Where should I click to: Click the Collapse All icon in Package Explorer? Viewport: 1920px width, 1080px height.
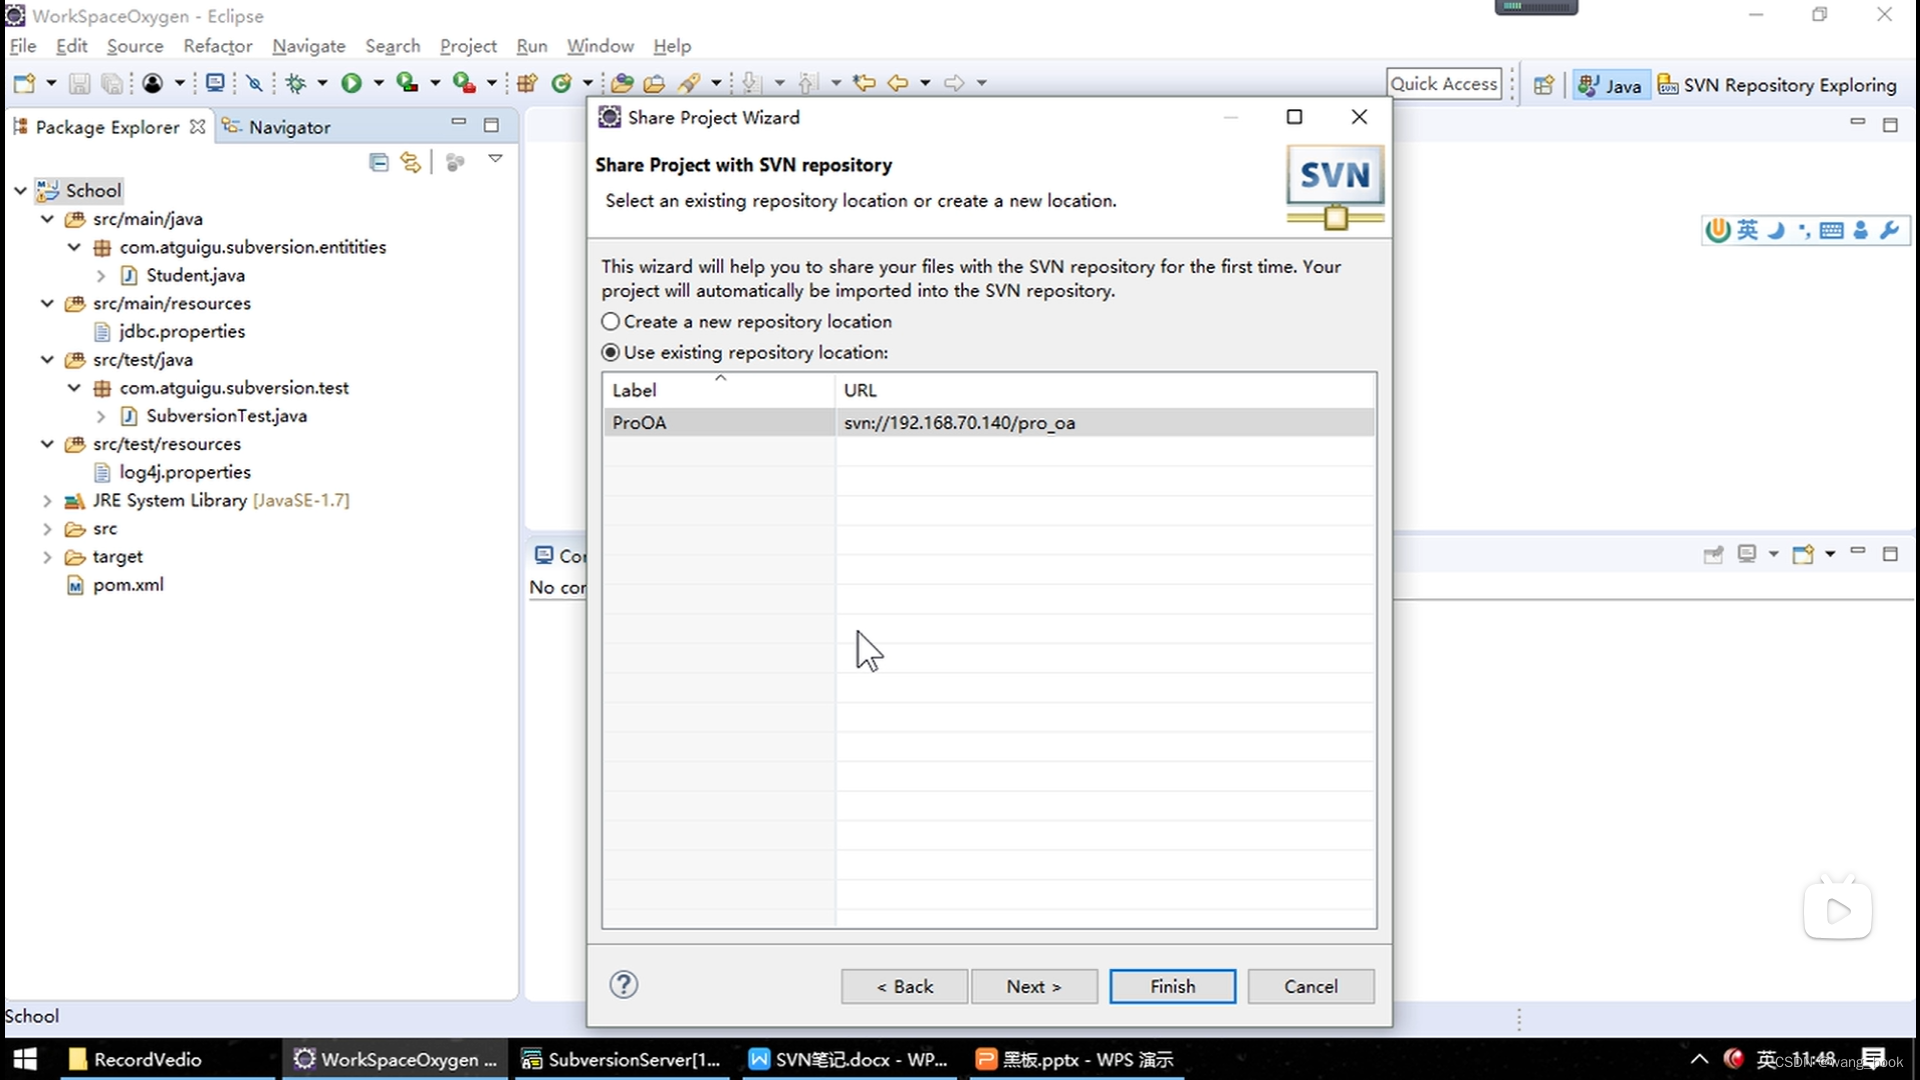tap(378, 162)
